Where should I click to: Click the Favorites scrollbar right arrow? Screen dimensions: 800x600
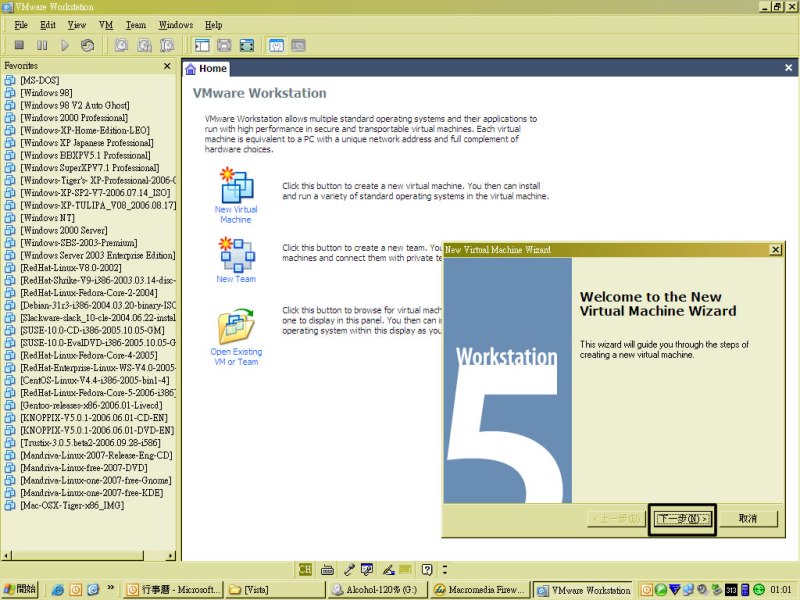coord(170,556)
